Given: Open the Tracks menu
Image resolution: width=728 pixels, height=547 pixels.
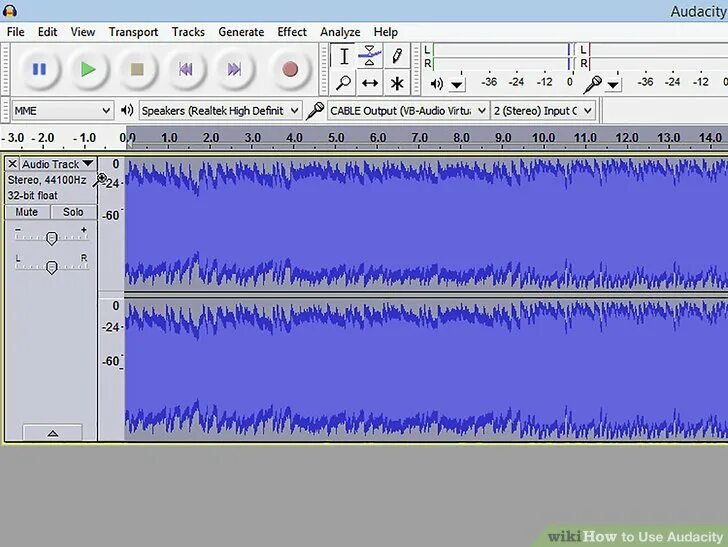Looking at the screenshot, I should pos(188,32).
